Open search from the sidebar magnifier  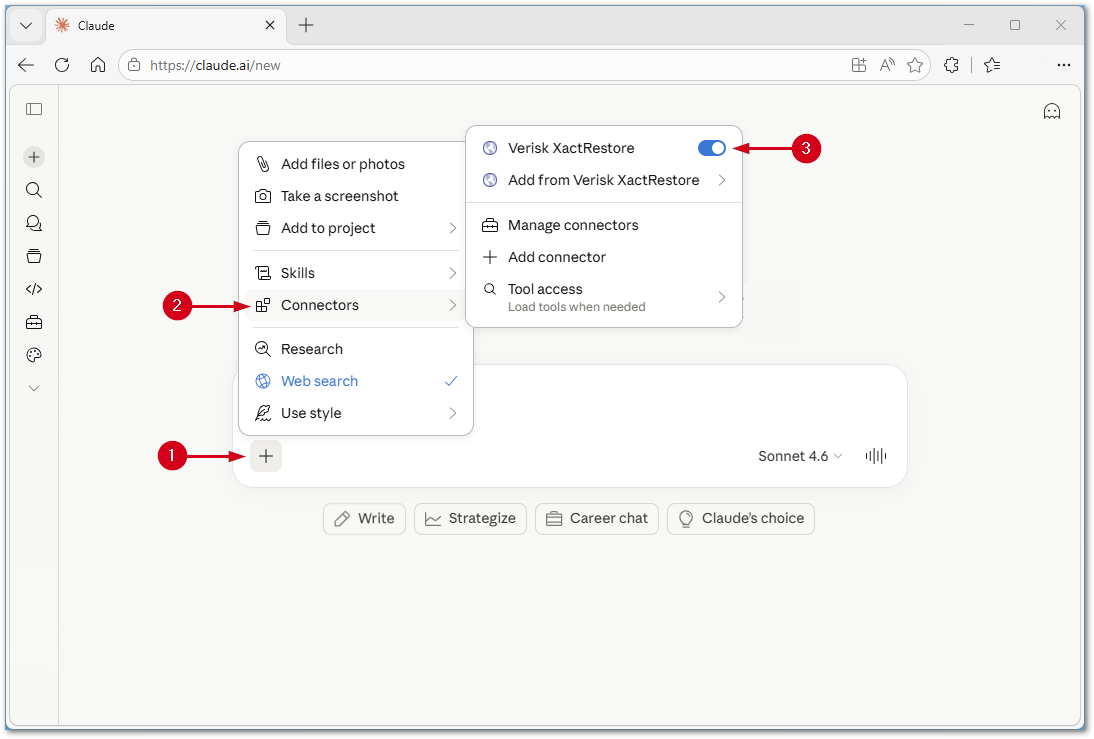click(x=33, y=190)
